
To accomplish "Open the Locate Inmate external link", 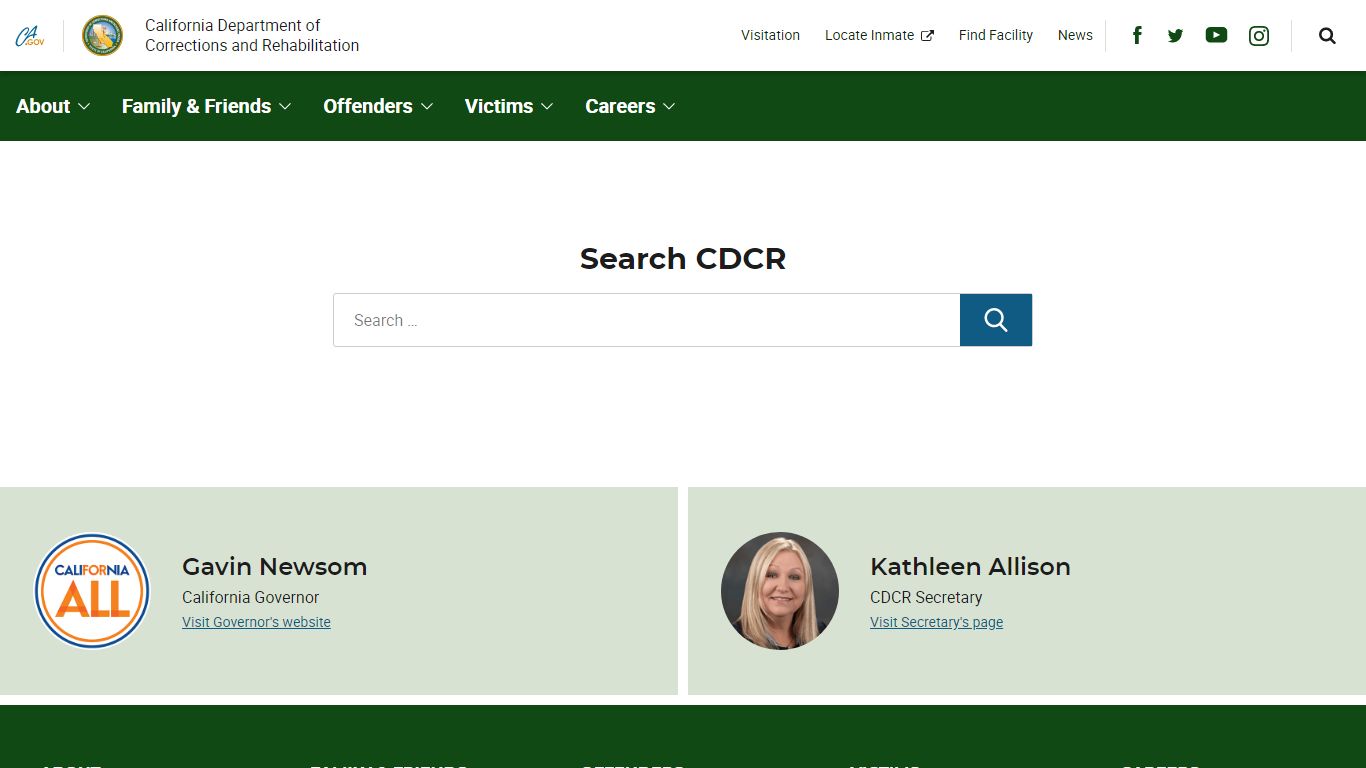I will point(879,35).
